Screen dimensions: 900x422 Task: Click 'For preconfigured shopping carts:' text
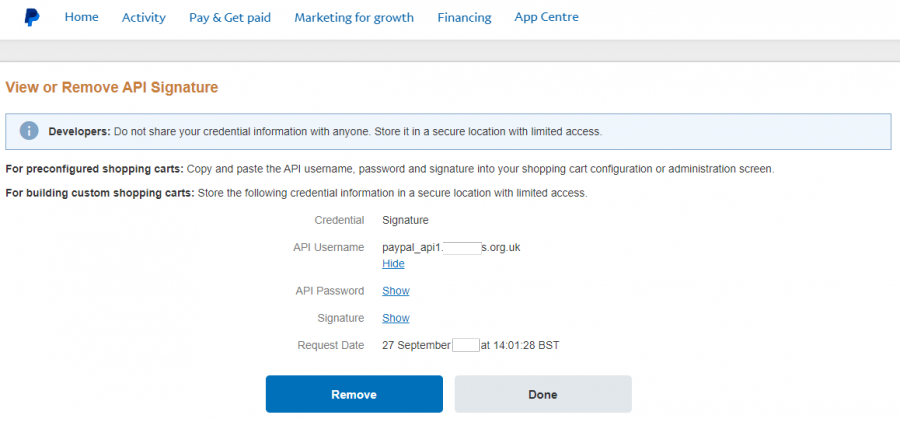(95, 169)
